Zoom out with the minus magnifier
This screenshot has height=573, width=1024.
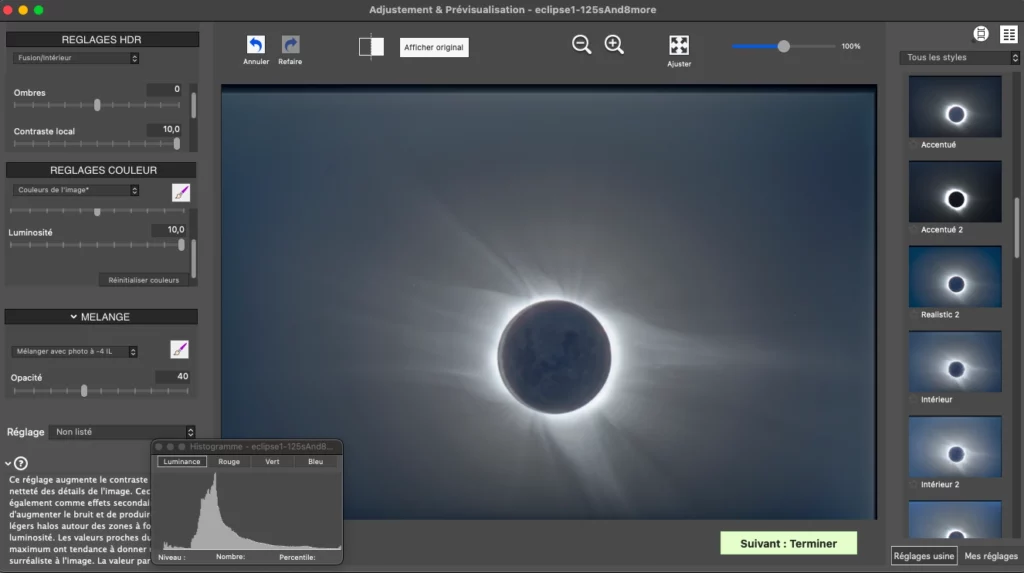coord(581,45)
